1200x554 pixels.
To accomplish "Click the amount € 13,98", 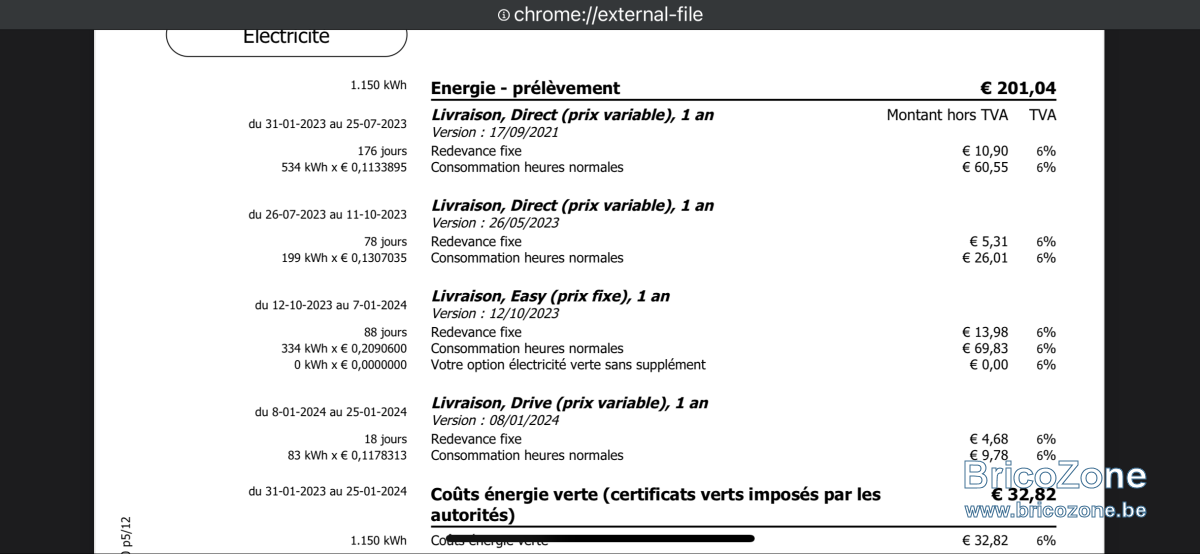I will click(985, 332).
